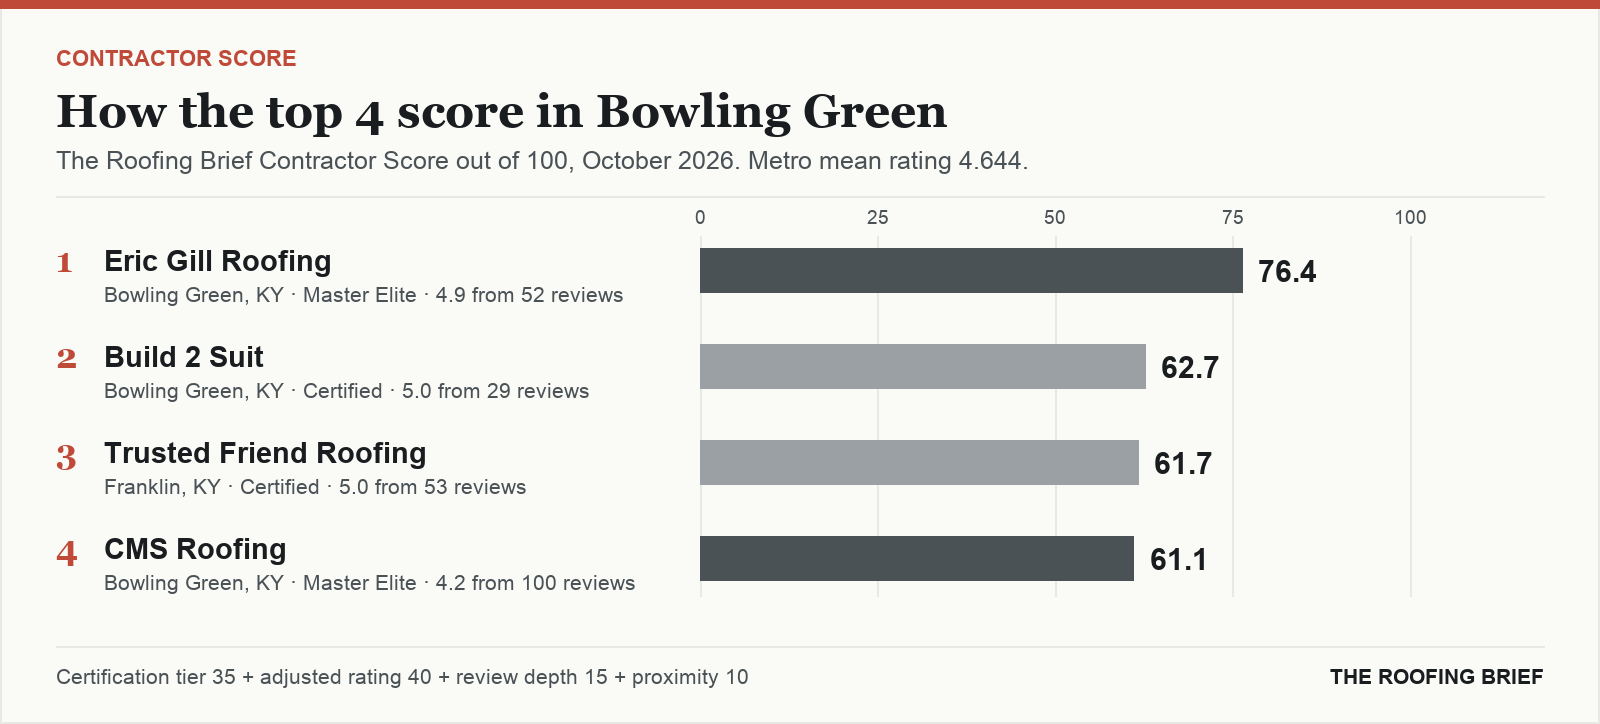Click the CONTRACTOR SCORE label

coord(176,58)
